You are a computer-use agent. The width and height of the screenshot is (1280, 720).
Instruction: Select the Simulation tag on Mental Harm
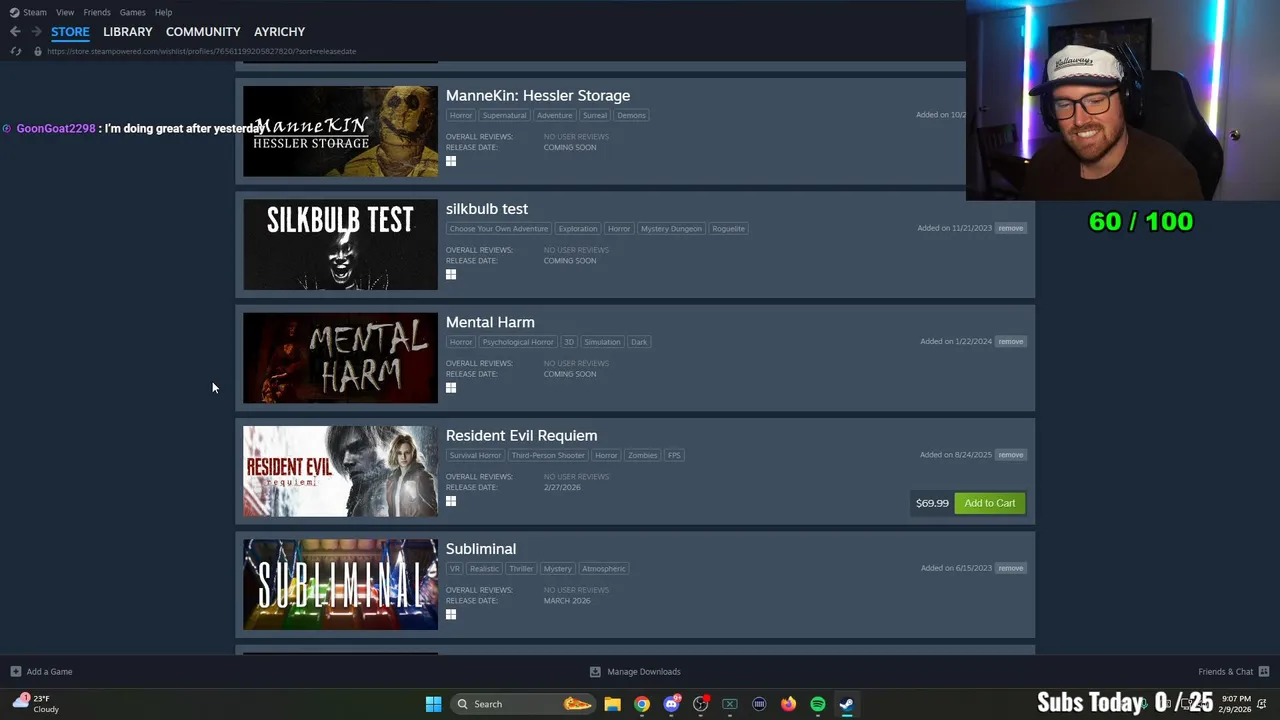coord(602,342)
